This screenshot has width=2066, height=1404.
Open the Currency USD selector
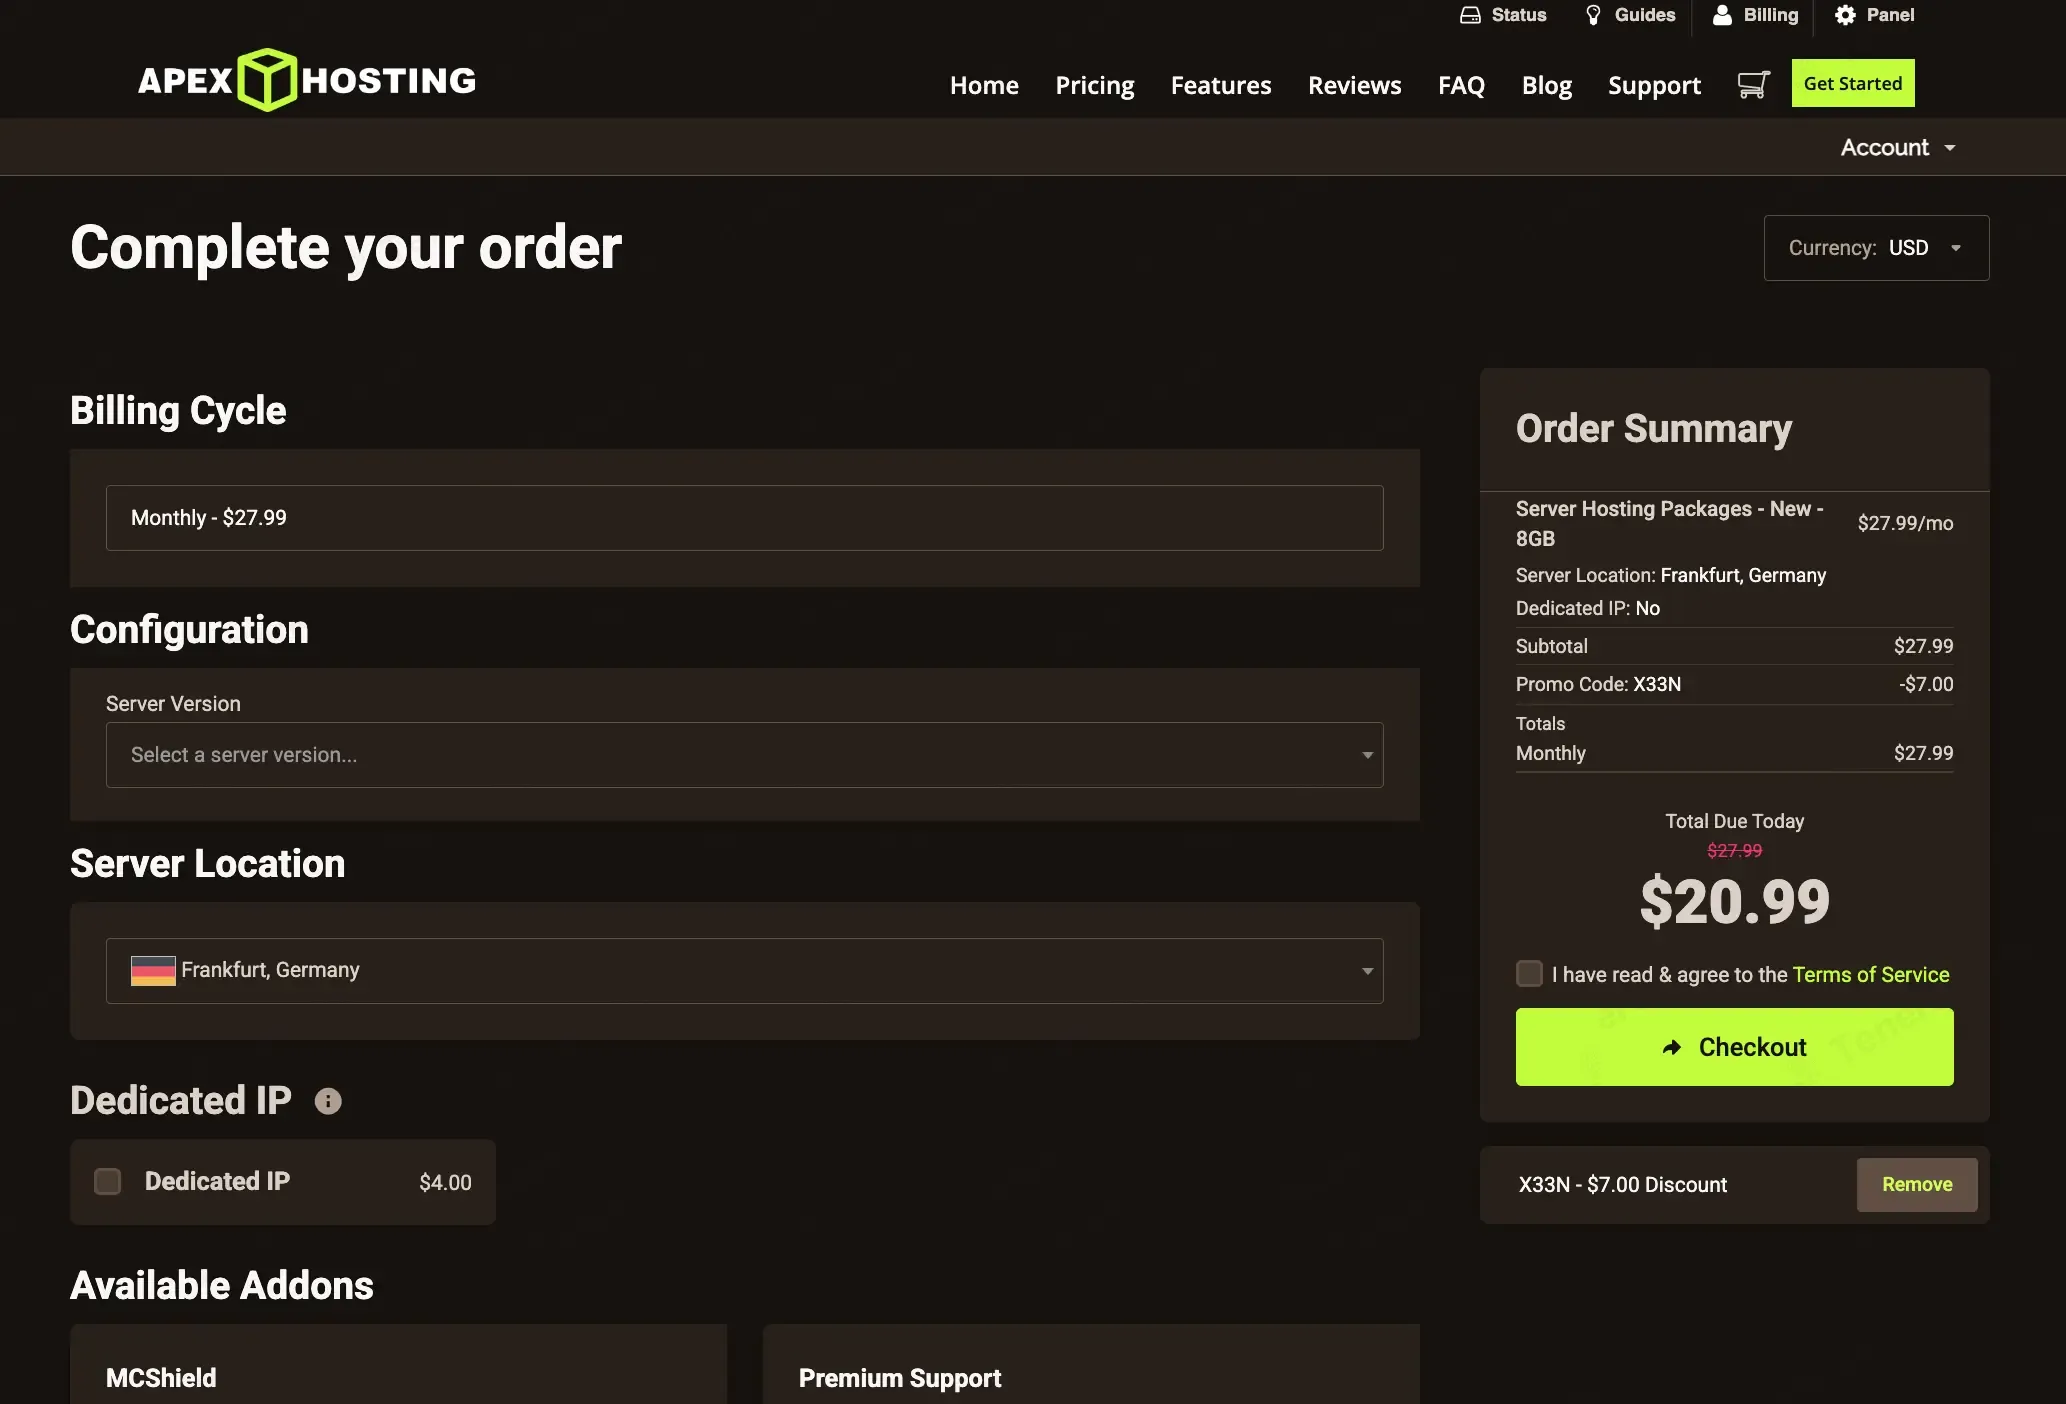point(1876,248)
